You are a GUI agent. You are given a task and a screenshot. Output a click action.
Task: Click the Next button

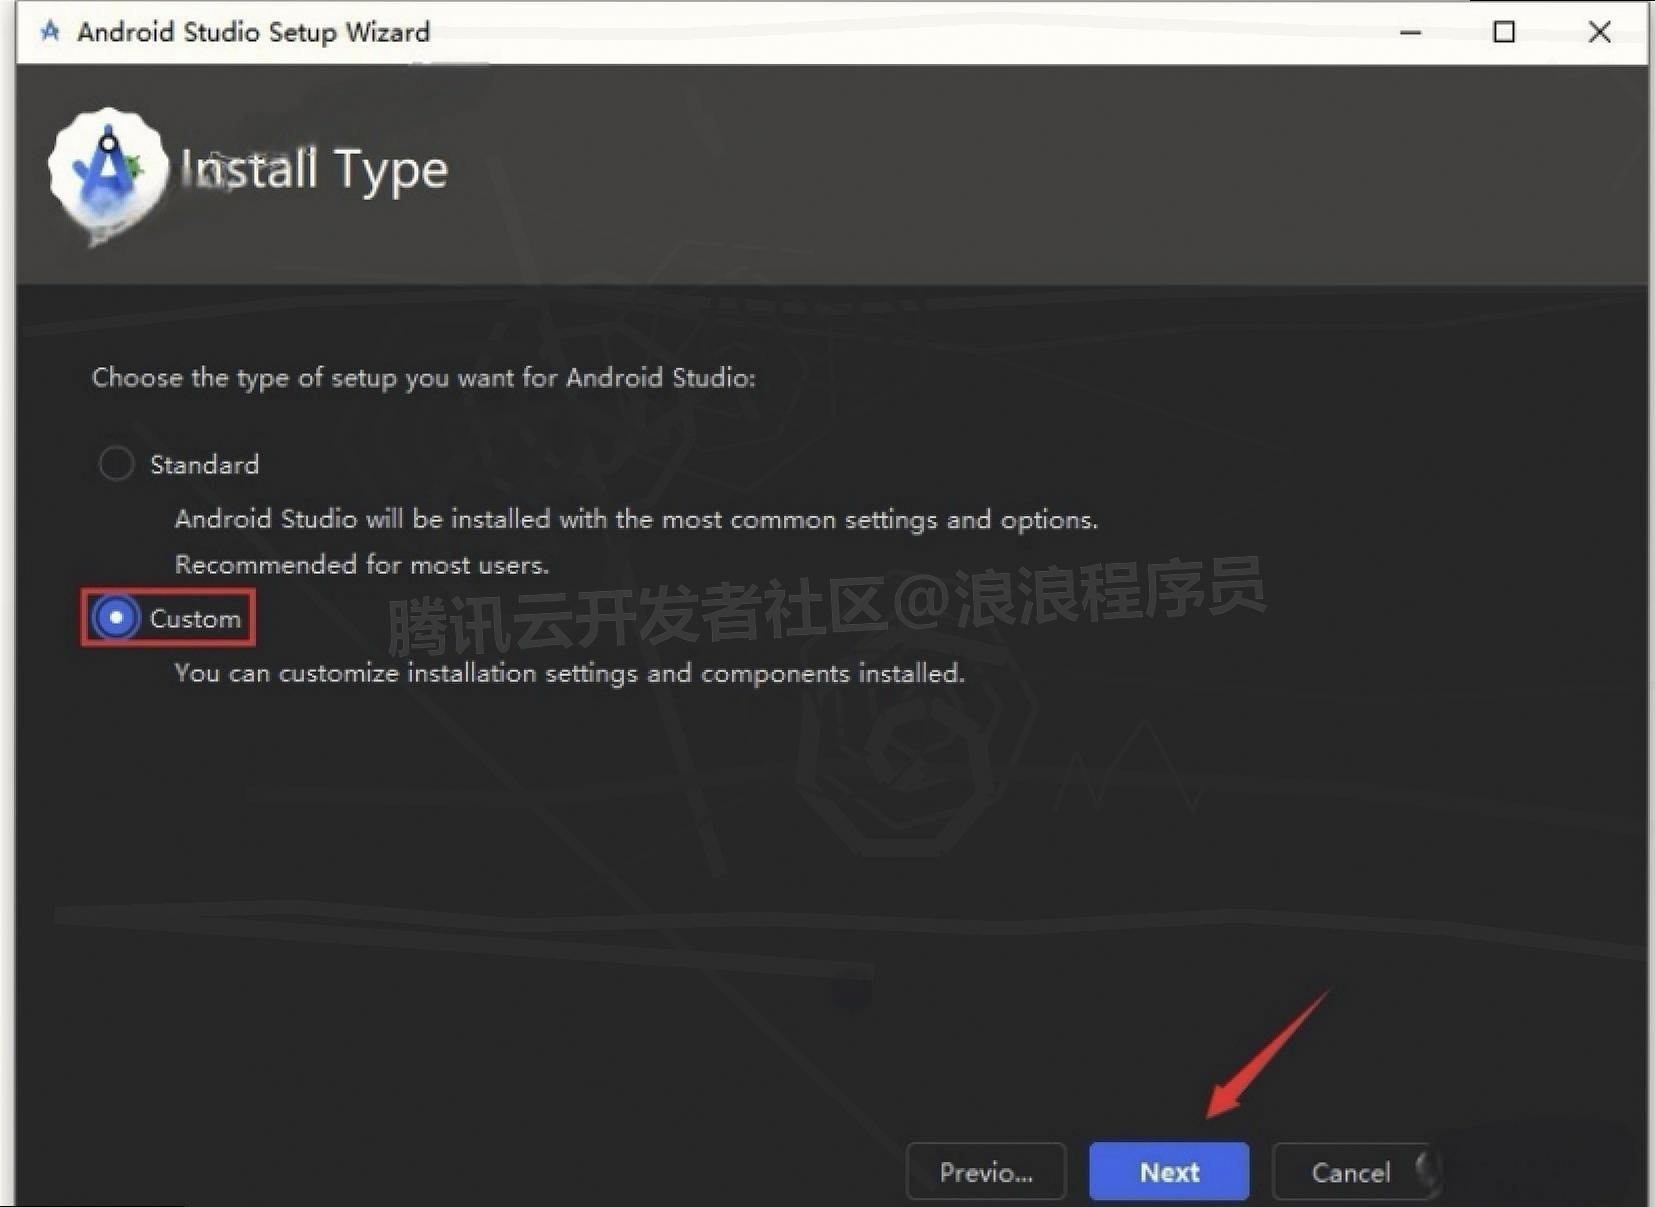1168,1171
